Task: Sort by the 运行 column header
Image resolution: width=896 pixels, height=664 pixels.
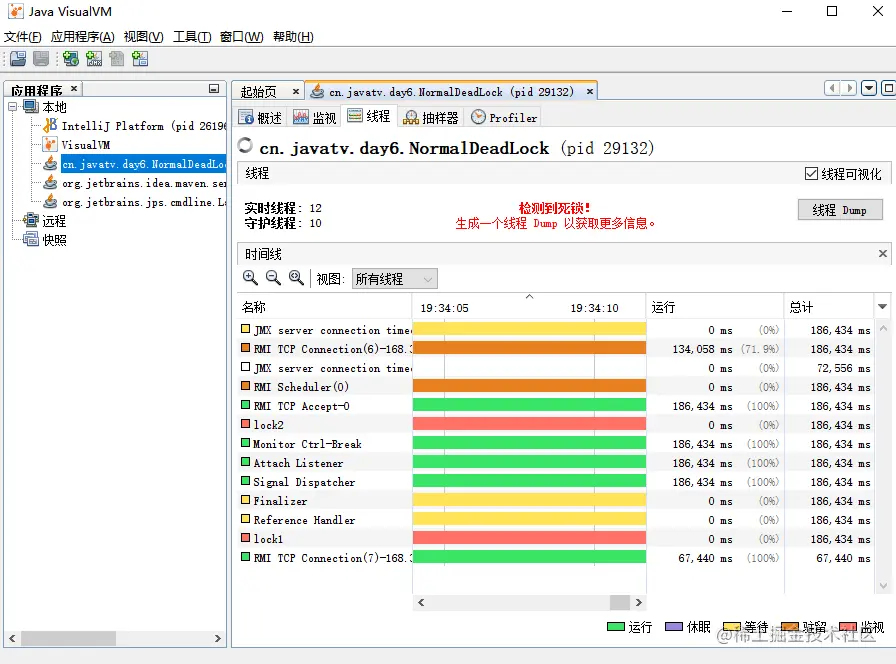Action: coord(715,307)
